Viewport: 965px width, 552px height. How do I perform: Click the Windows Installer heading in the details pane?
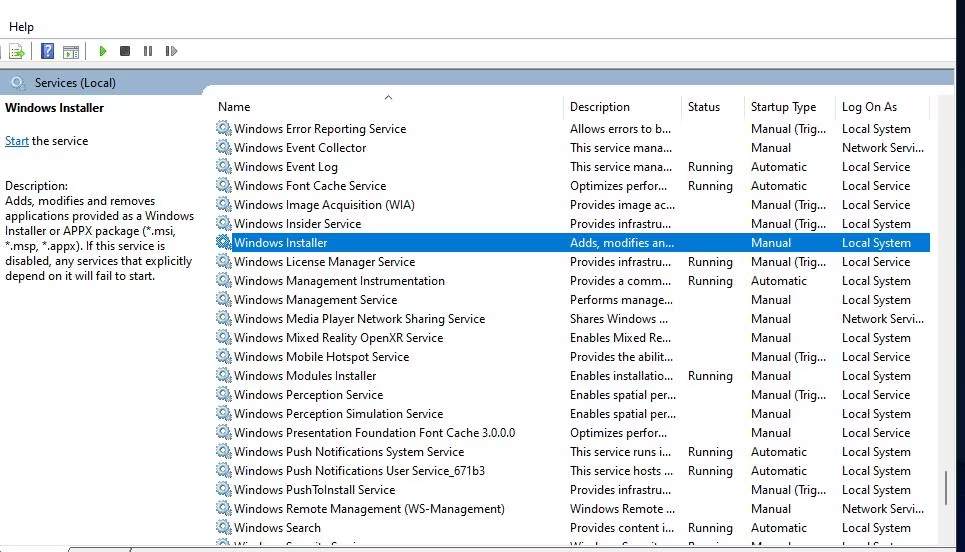coord(54,108)
